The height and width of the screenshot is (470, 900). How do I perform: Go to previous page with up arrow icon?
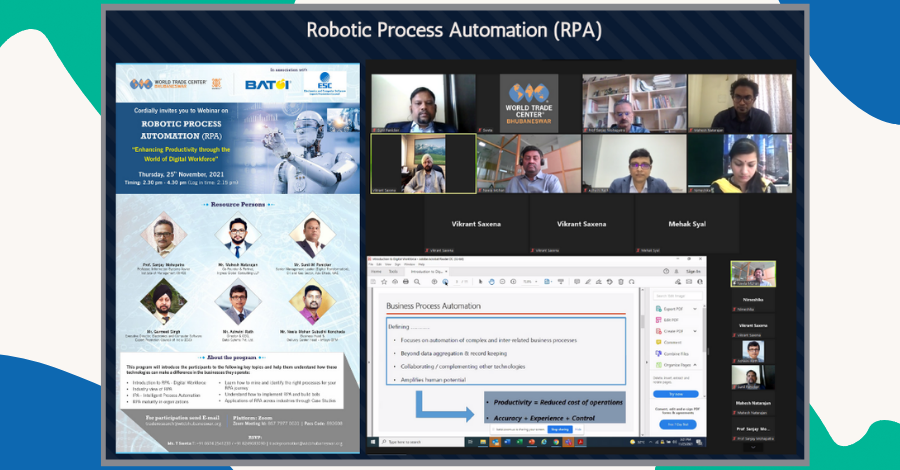pyautogui.click(x=435, y=282)
